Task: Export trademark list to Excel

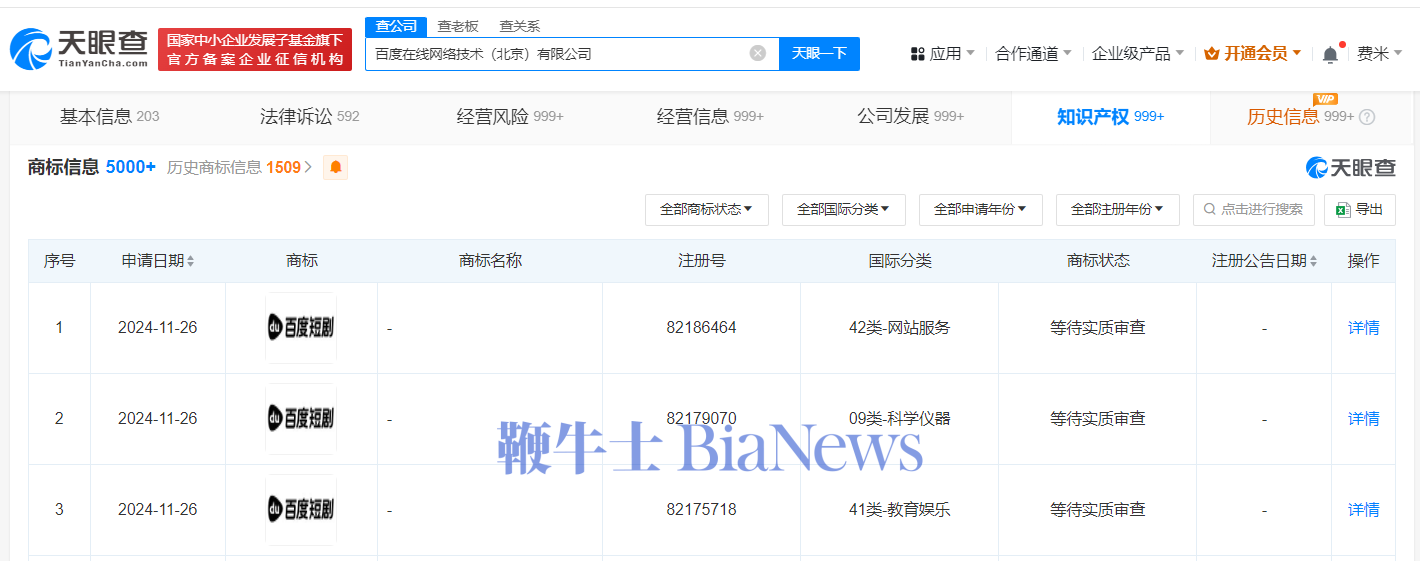Action: point(1359,209)
